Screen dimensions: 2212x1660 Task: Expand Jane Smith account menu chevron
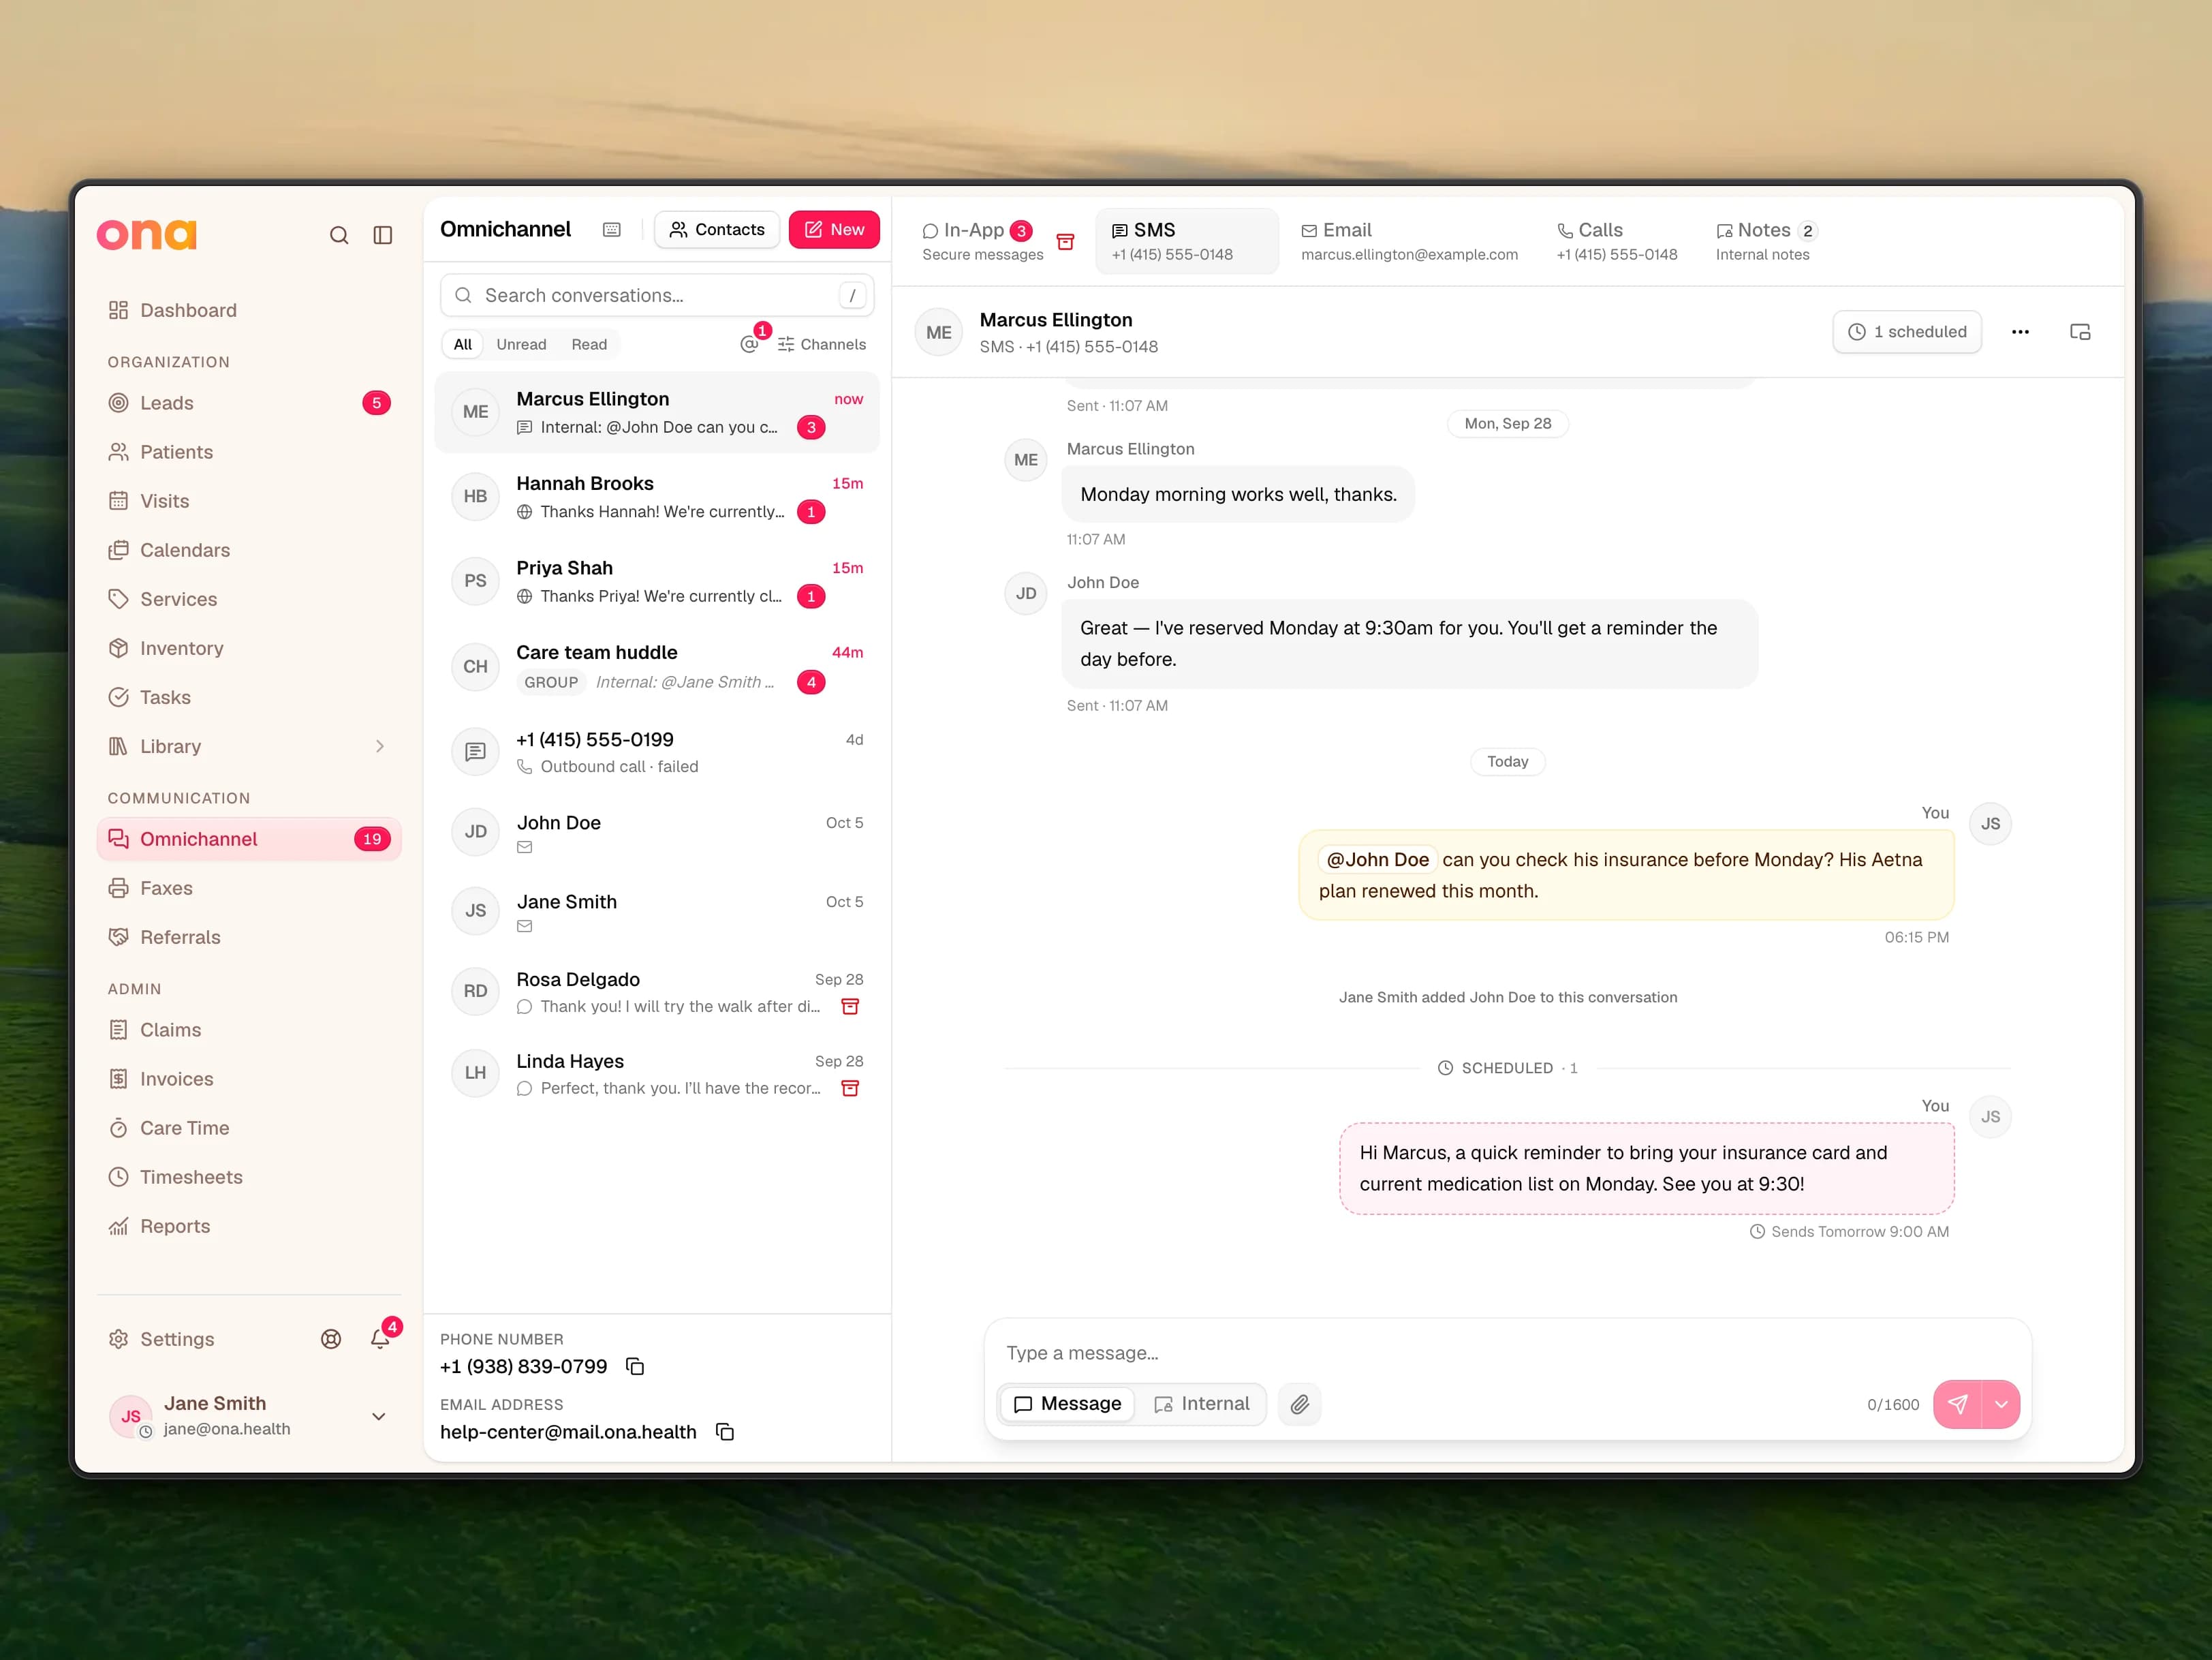(x=379, y=1416)
